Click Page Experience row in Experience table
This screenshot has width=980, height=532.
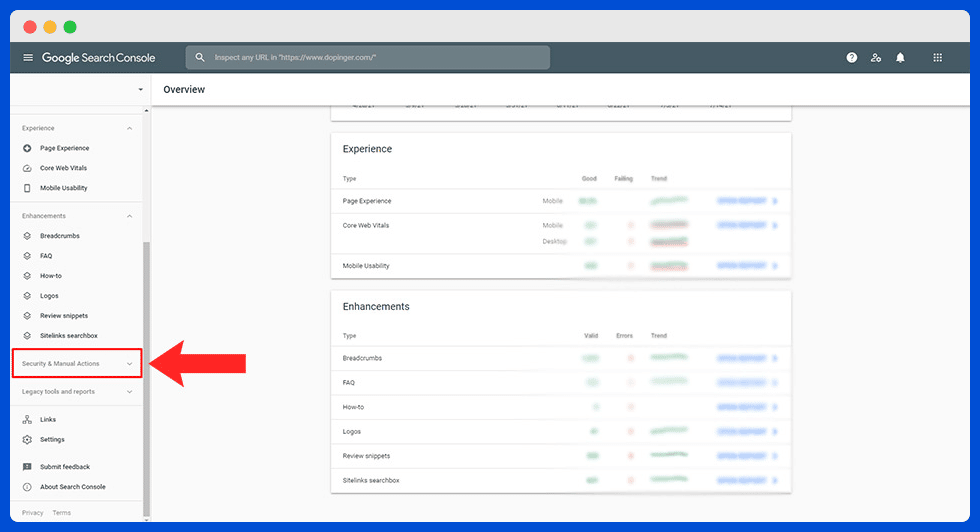click(561, 201)
